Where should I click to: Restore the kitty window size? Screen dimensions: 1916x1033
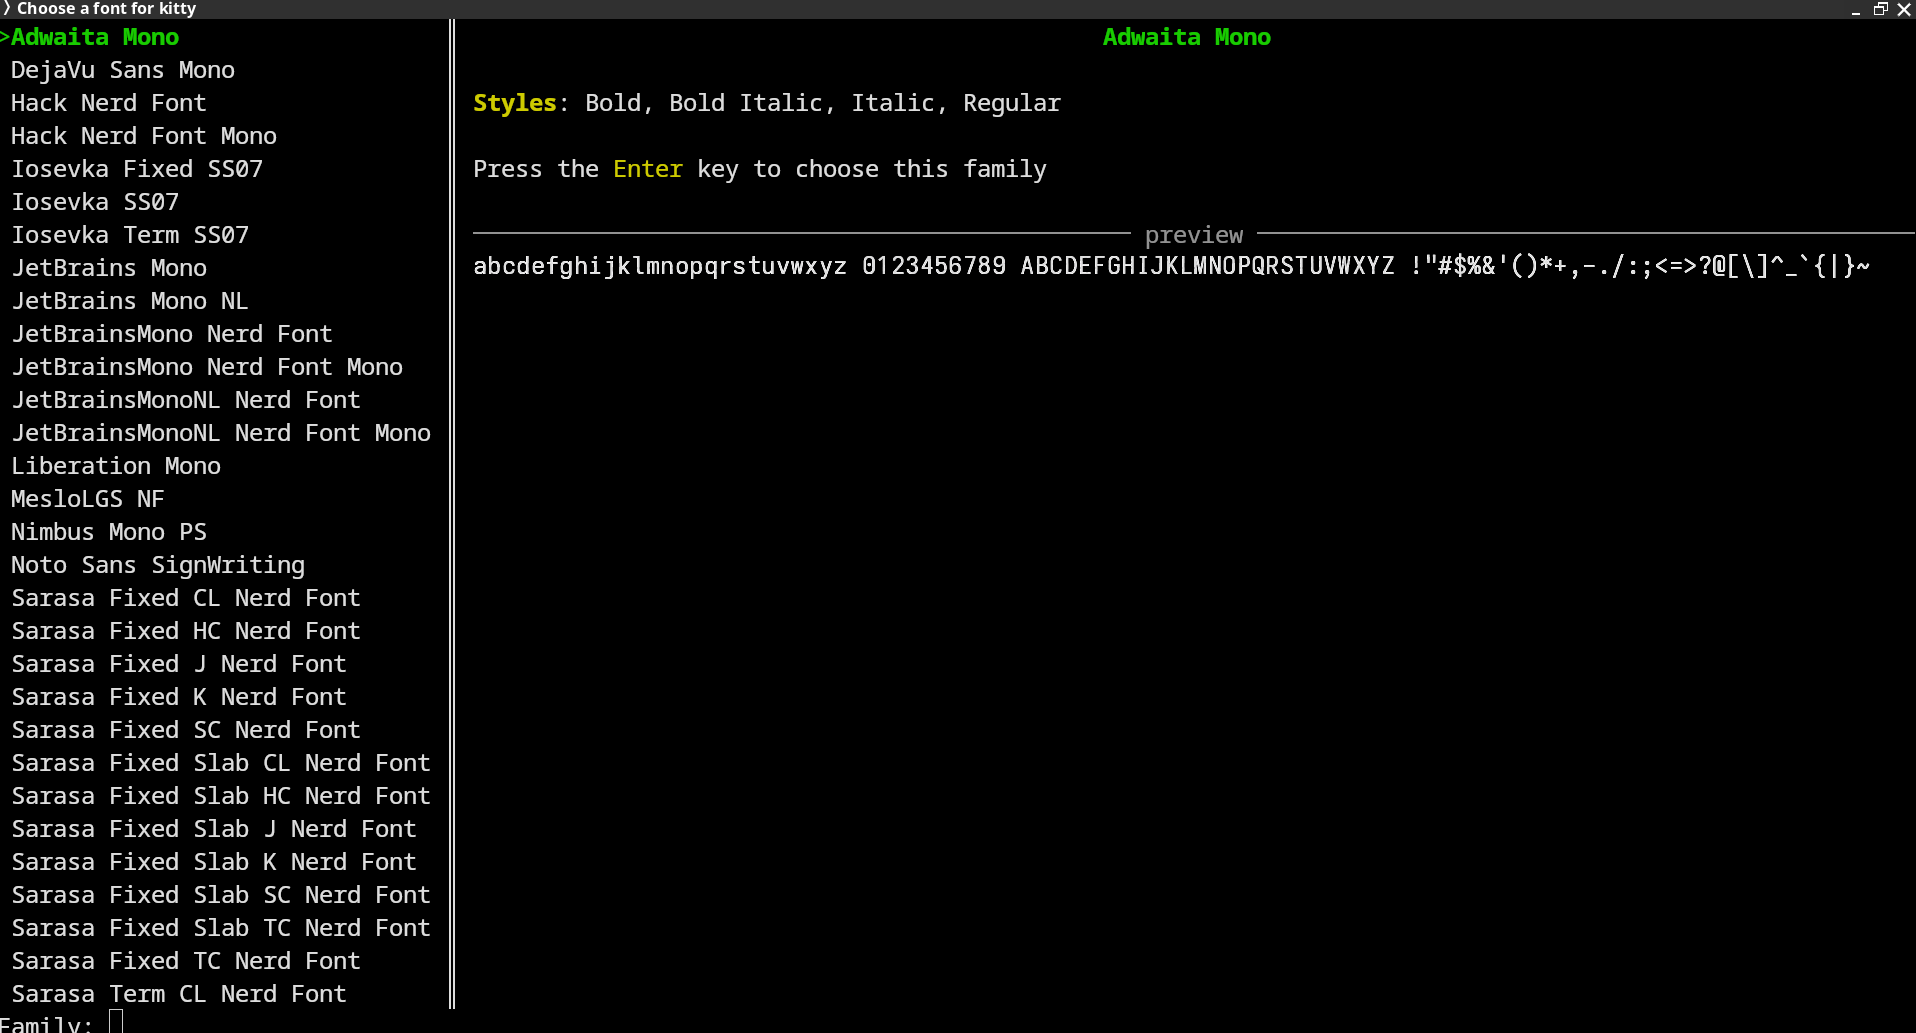(x=1880, y=9)
